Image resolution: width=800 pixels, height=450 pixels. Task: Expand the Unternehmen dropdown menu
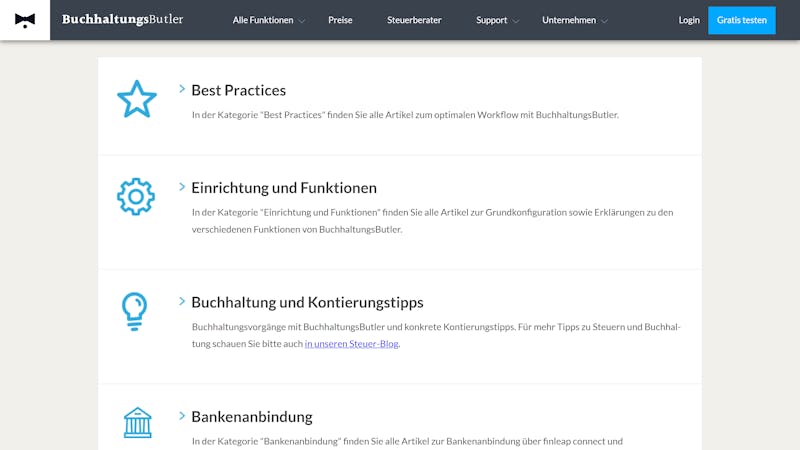click(574, 20)
